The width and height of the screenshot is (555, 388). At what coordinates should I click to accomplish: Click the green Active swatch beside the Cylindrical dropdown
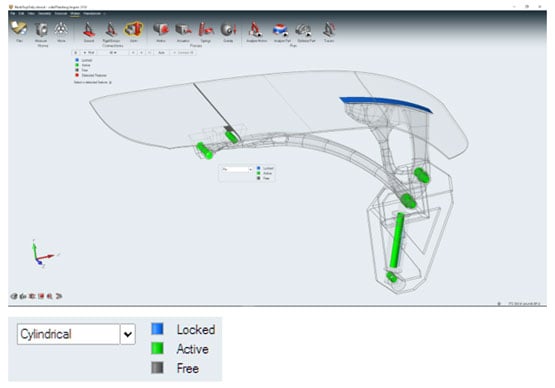[157, 348]
